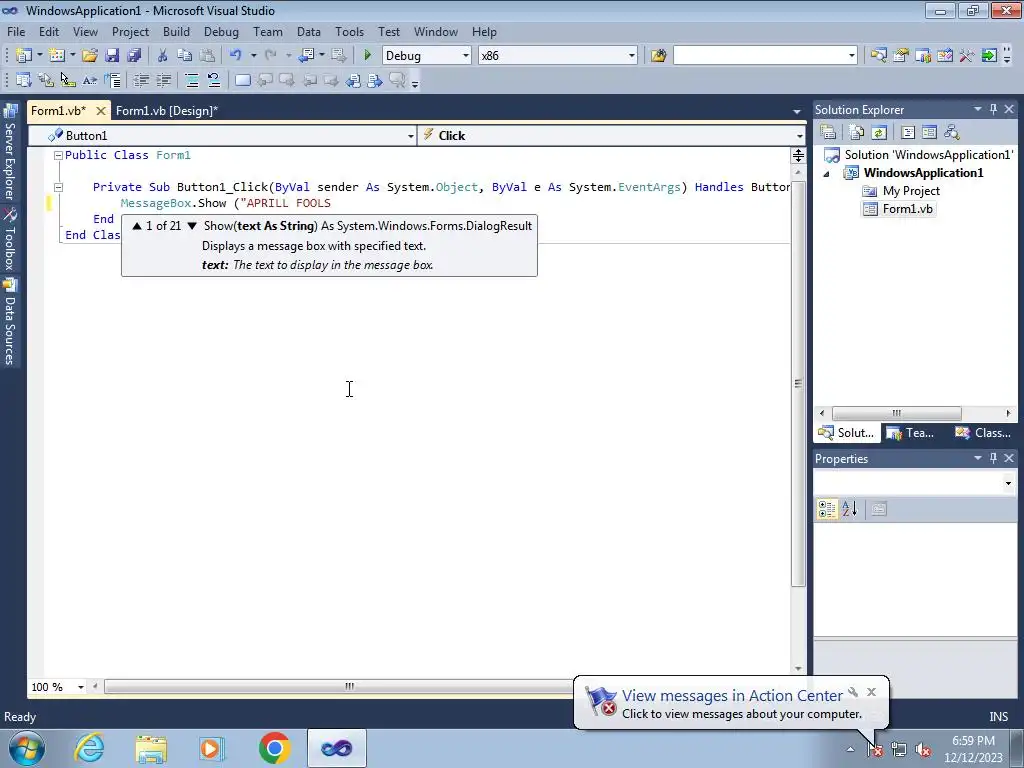Click the Display Parameter Info icon
1024x768 pixels.
(x=46, y=80)
